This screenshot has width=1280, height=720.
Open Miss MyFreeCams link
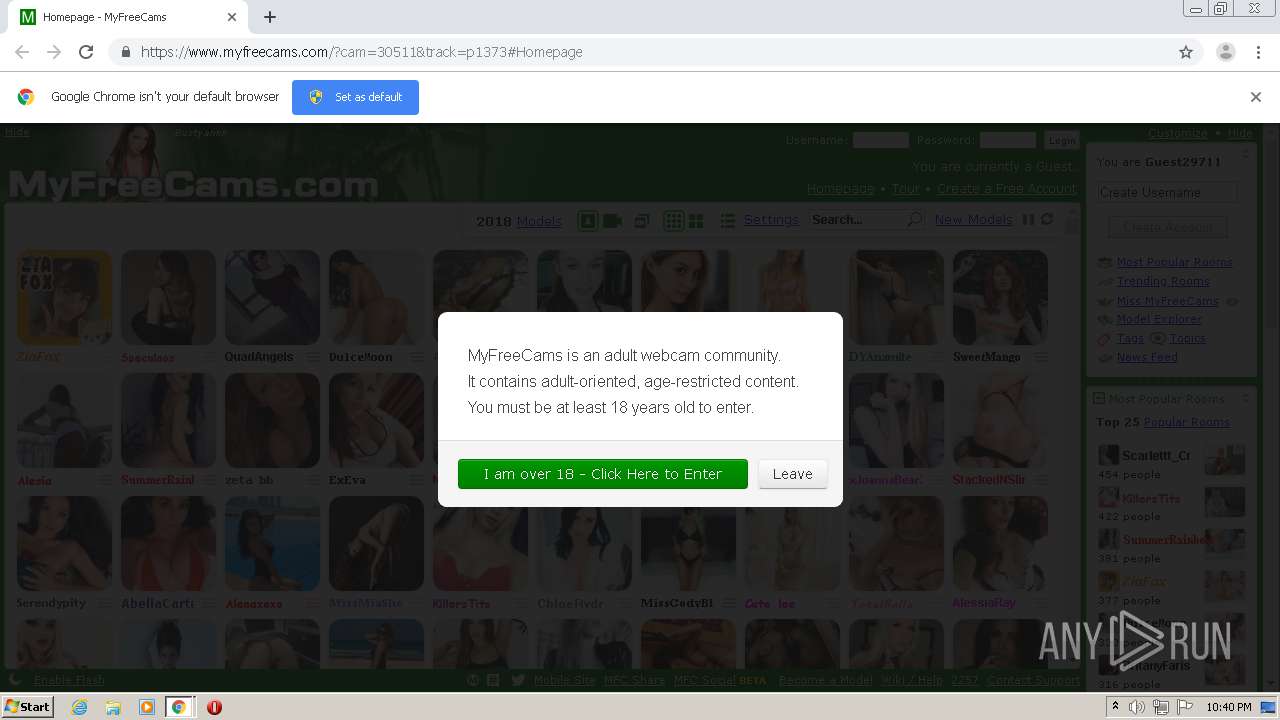(1167, 300)
